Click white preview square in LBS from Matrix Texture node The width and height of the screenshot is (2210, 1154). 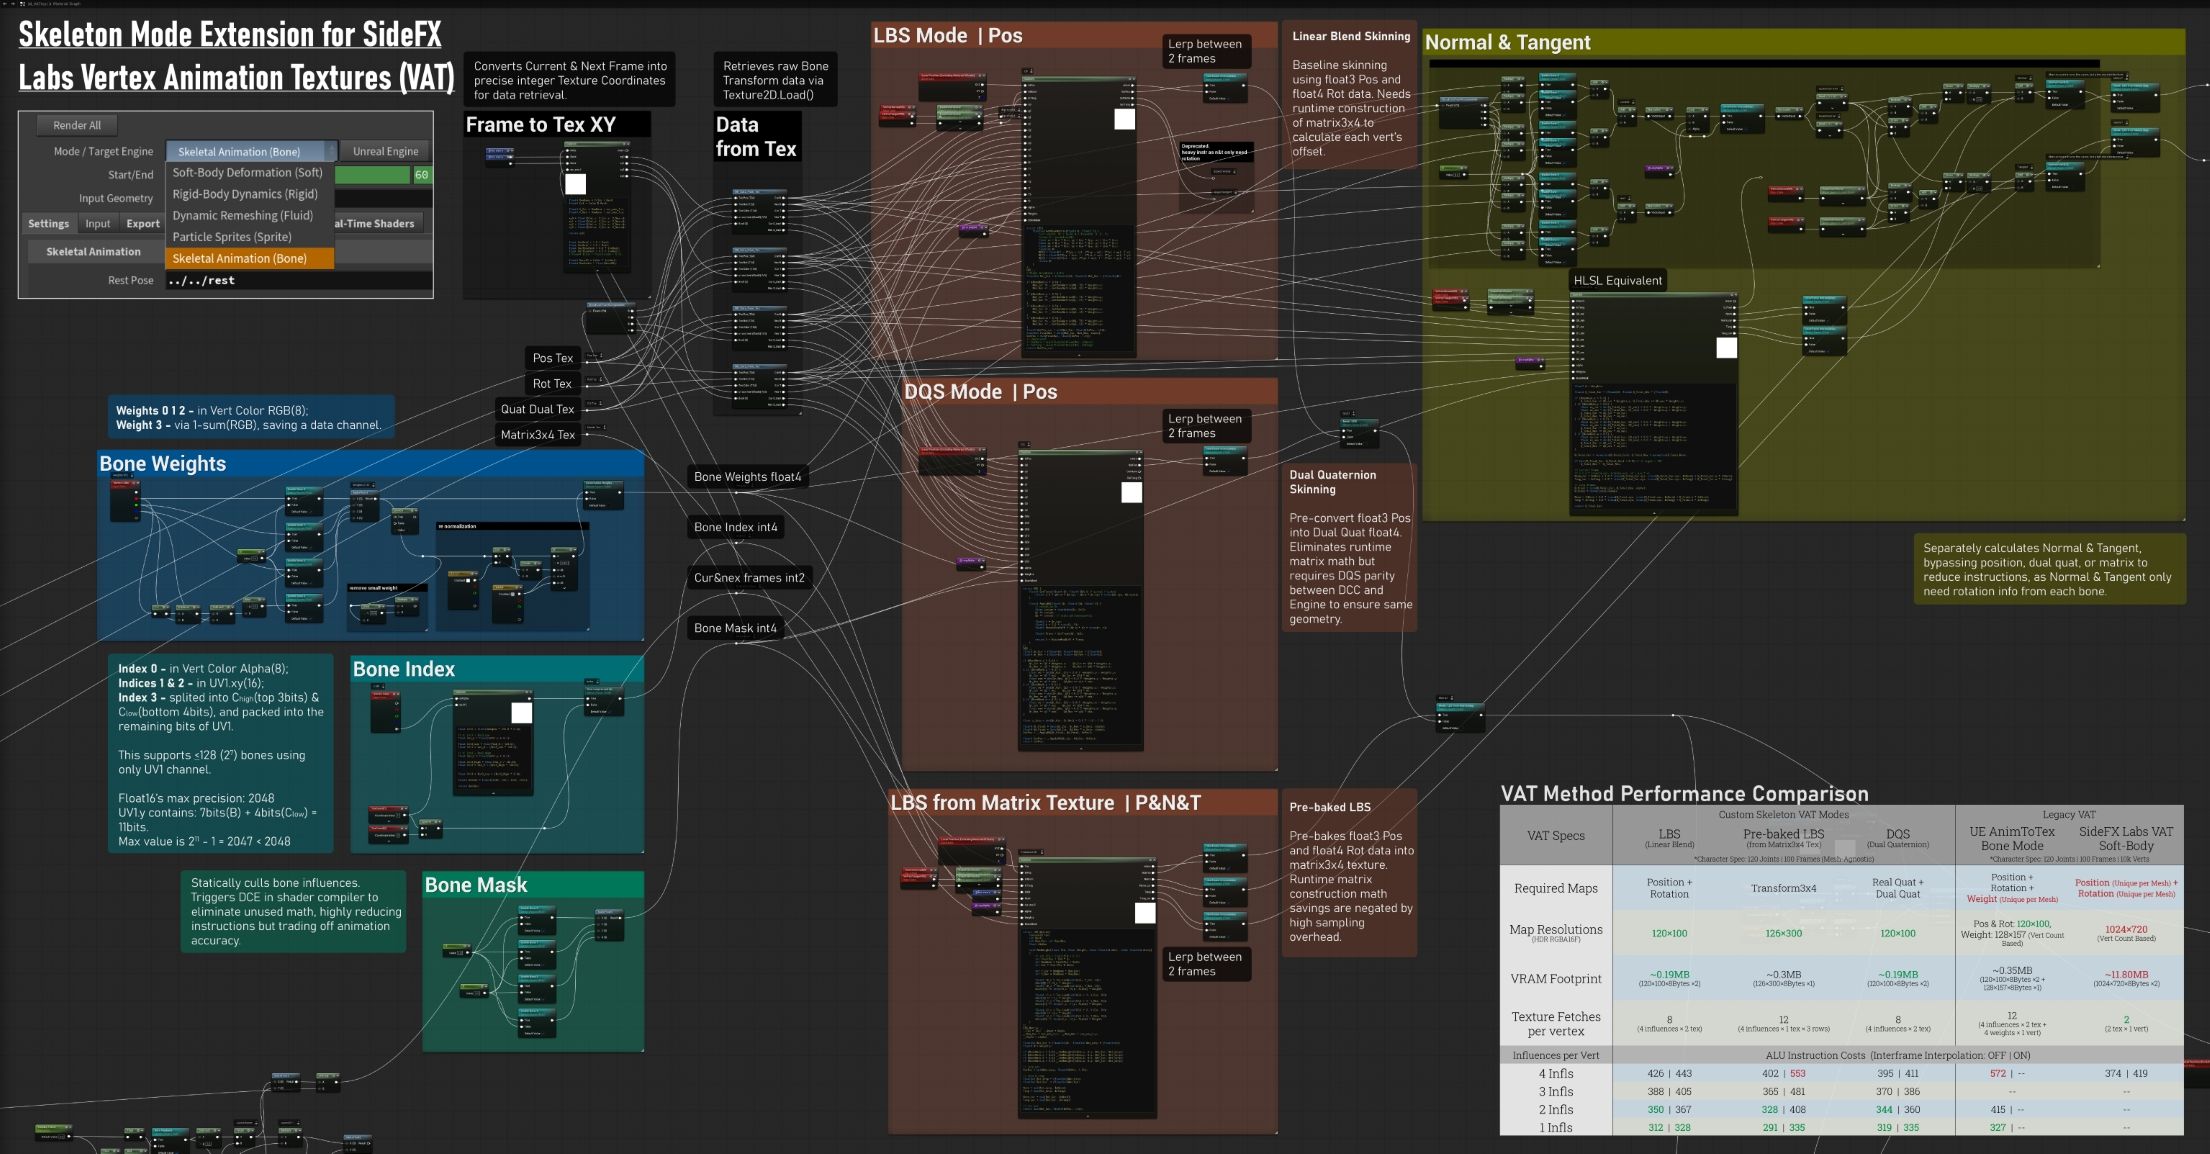[1145, 912]
